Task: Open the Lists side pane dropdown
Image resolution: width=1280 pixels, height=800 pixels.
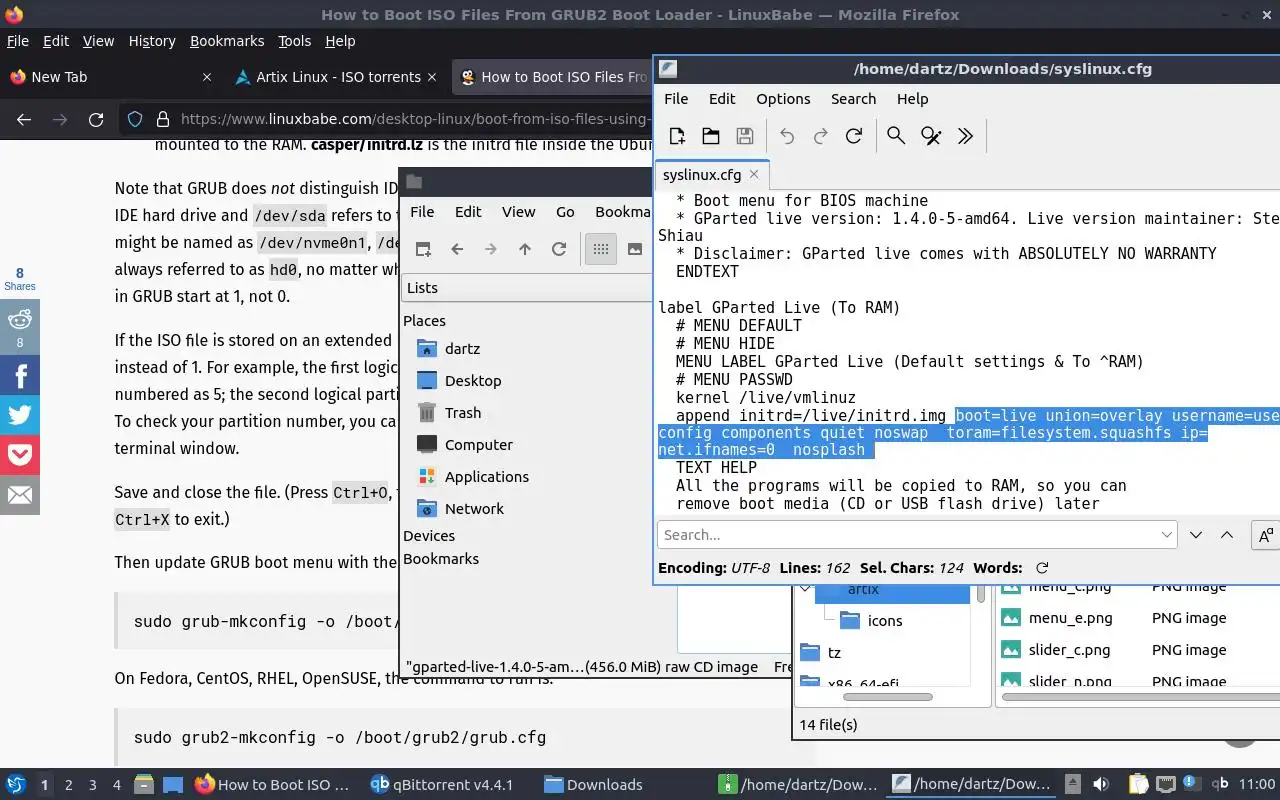Action: [x=527, y=288]
